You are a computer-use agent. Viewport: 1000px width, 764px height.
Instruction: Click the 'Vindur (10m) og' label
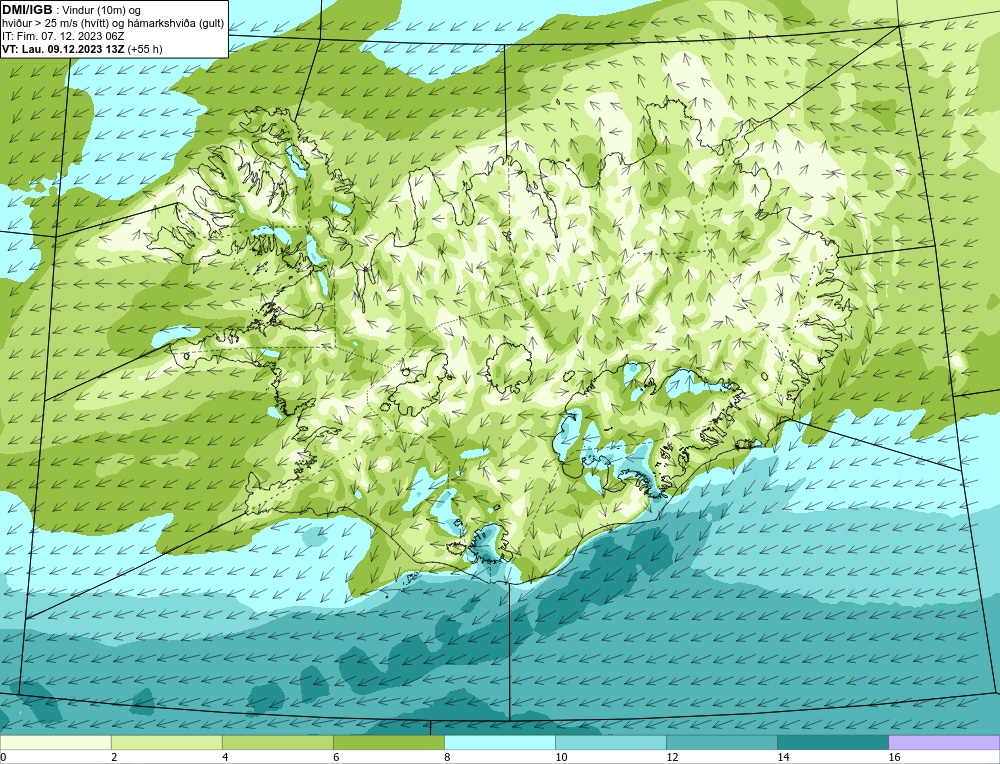101,10
